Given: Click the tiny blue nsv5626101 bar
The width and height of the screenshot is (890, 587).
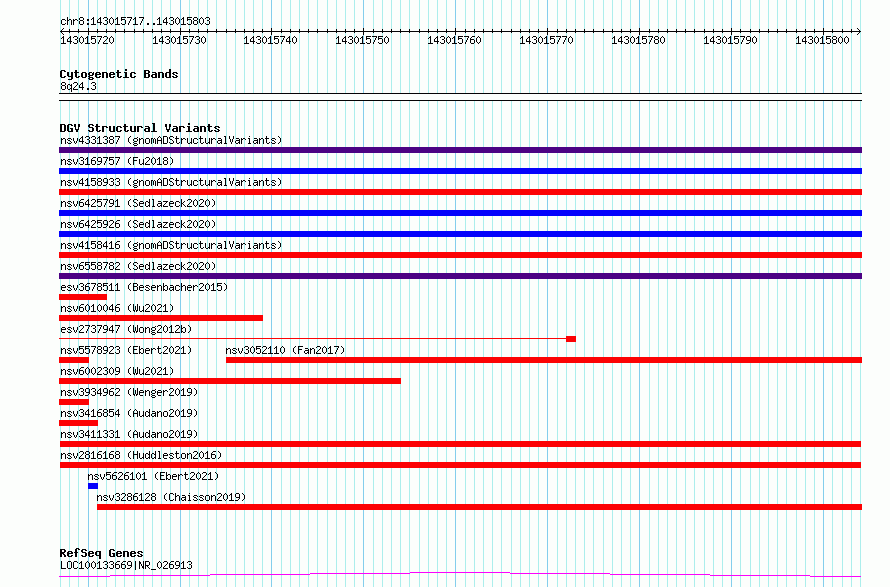Looking at the screenshot, I should click(x=93, y=486).
